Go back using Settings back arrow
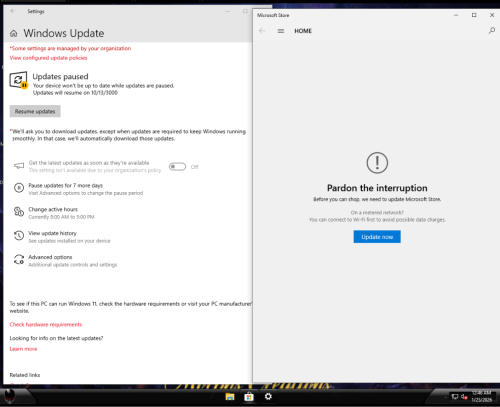Viewport: 500px width, 407px height. [13, 11]
